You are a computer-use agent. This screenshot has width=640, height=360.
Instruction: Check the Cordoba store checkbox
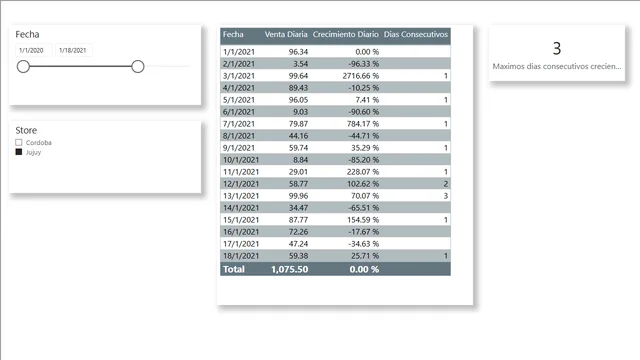19,142
